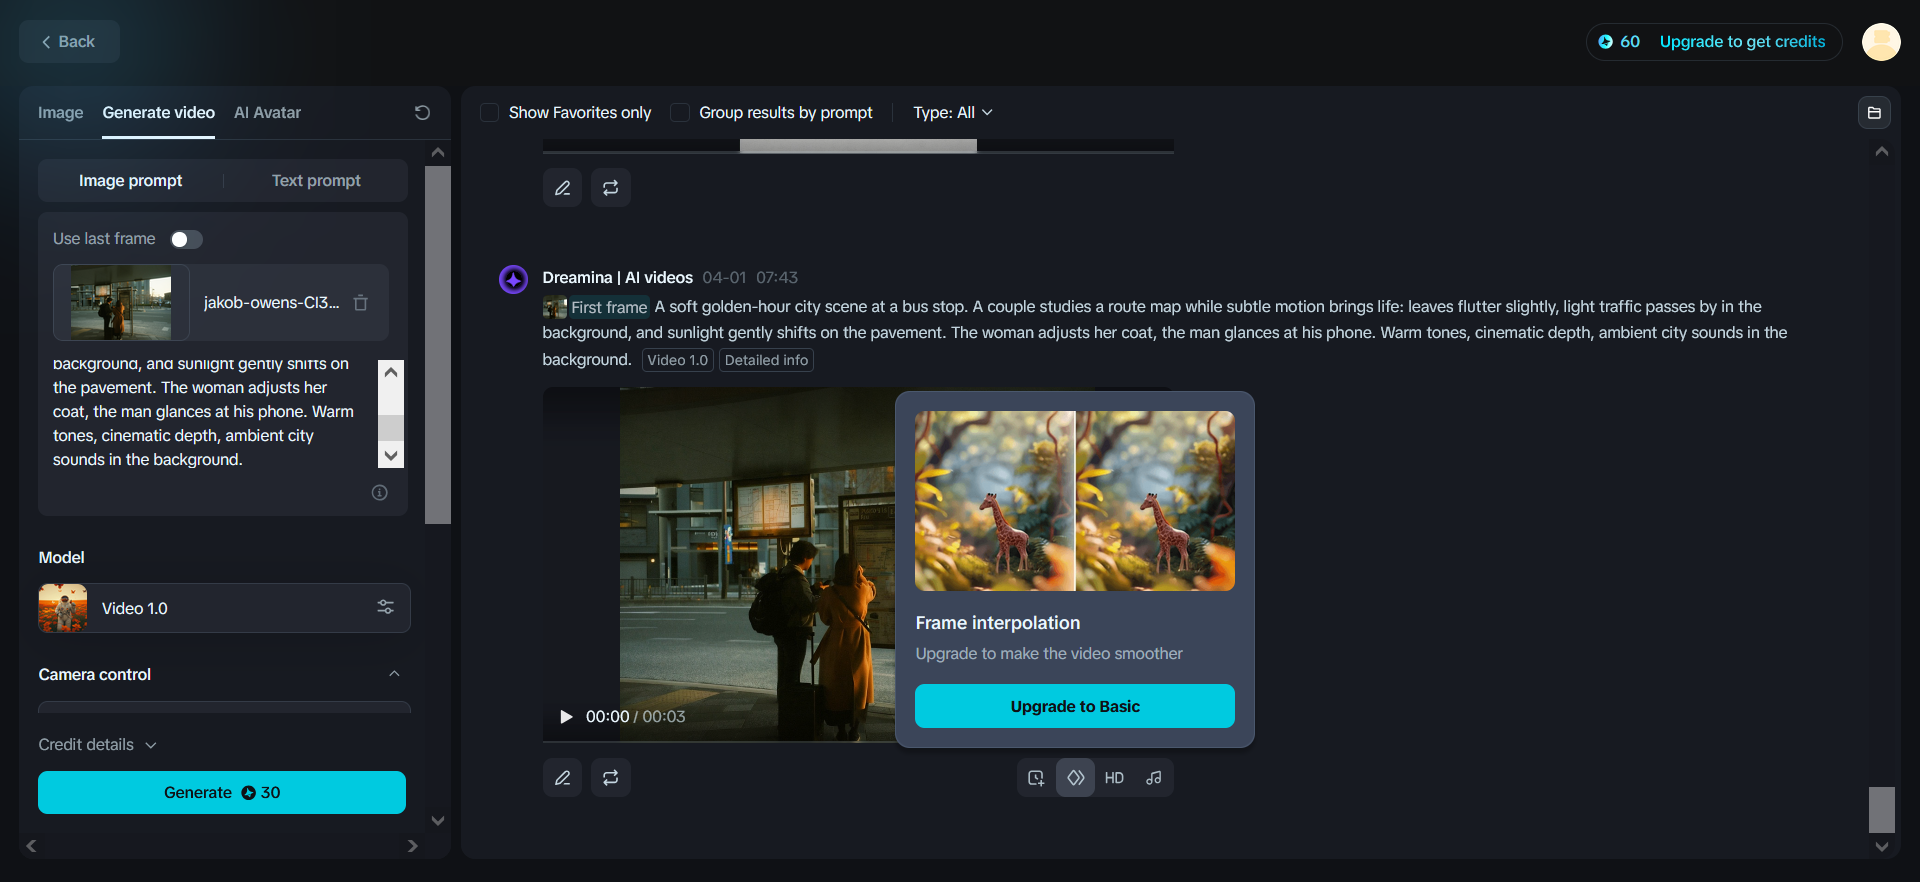Click results panel scroll up arrow
Image resolution: width=1920 pixels, height=882 pixels.
pyautogui.click(x=1882, y=151)
